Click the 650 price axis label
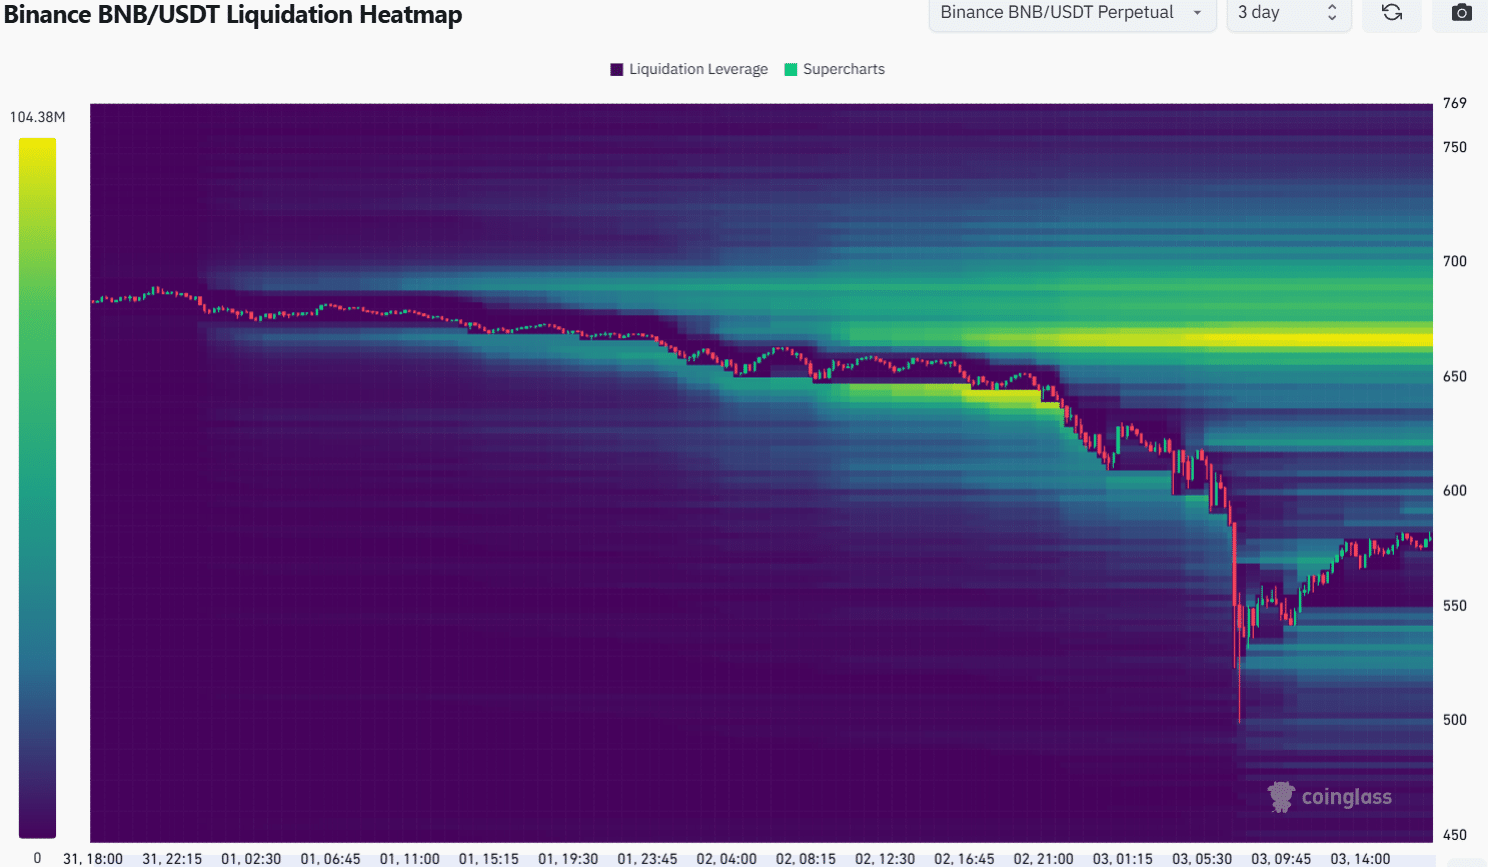Viewport: 1488px width, 867px height. [x=1455, y=376]
